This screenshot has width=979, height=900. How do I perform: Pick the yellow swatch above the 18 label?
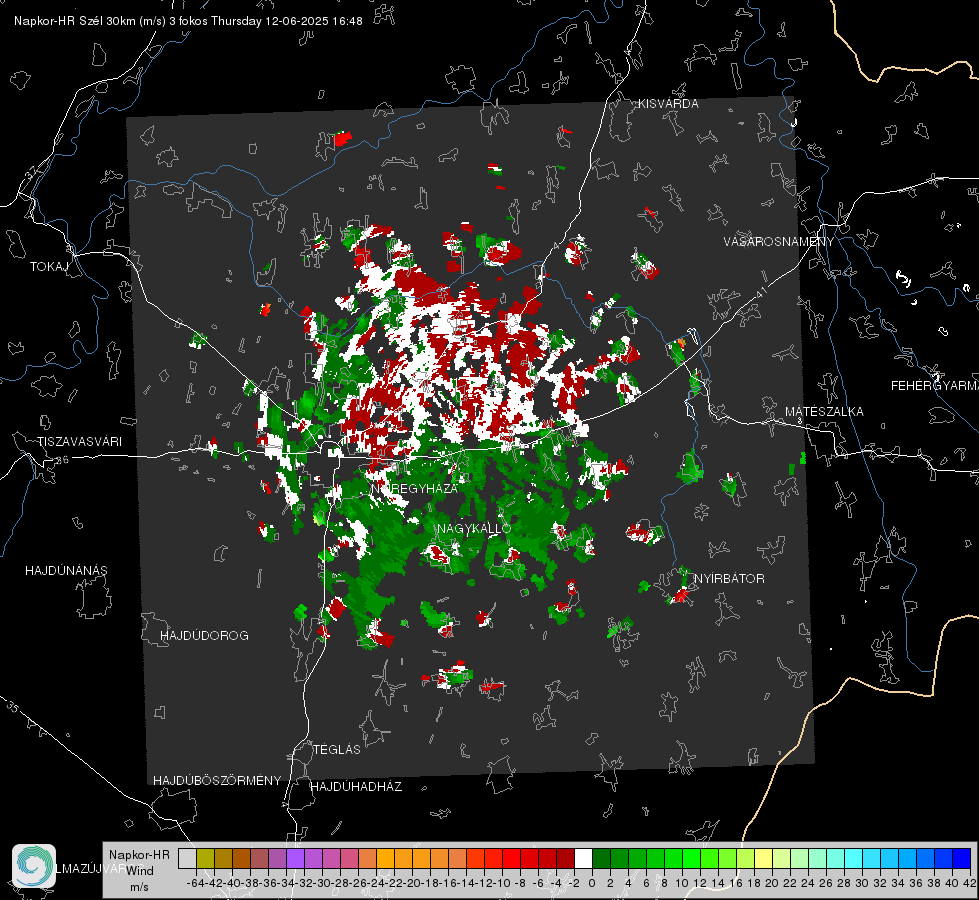763,858
